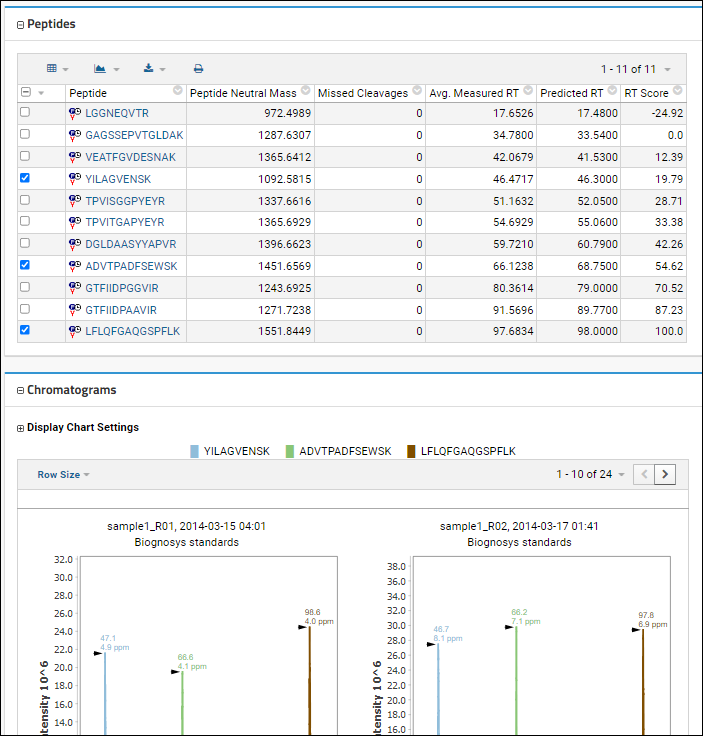Collapse the Chromatograms section

[20, 391]
